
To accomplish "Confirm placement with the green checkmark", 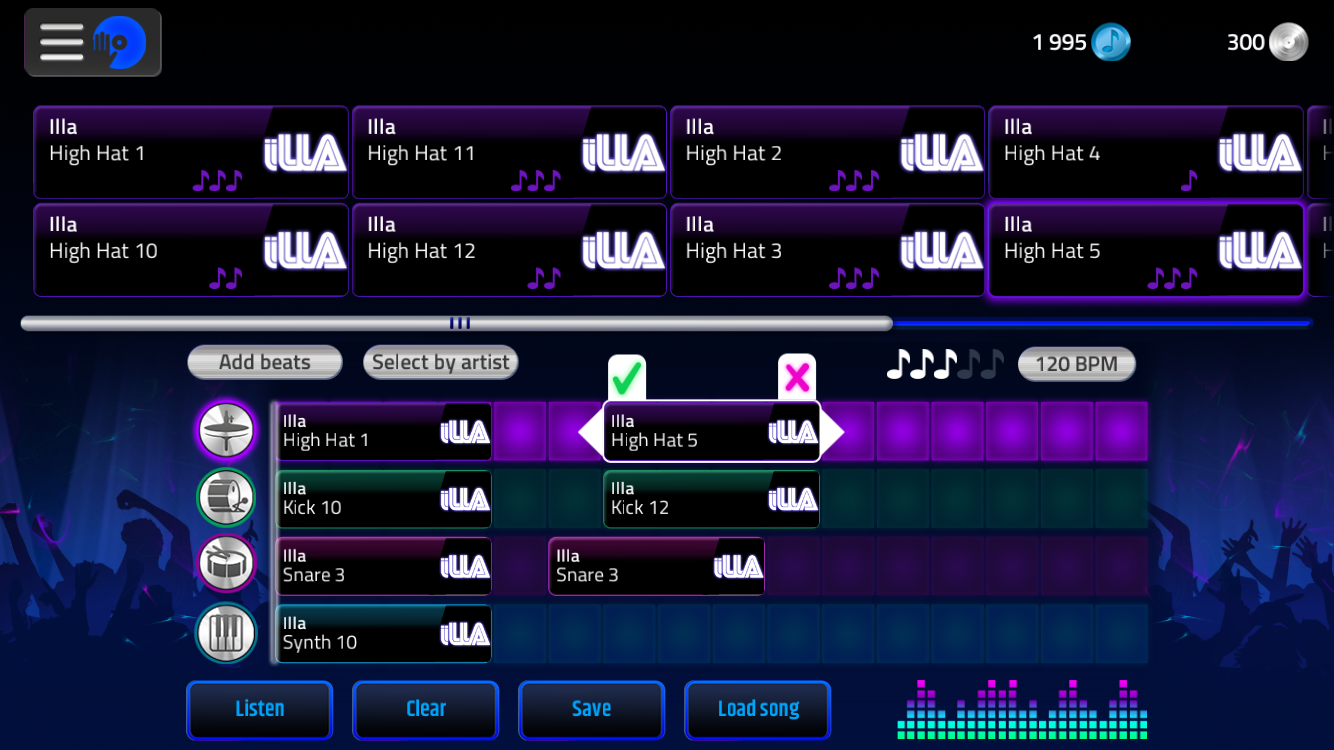I will (x=627, y=378).
